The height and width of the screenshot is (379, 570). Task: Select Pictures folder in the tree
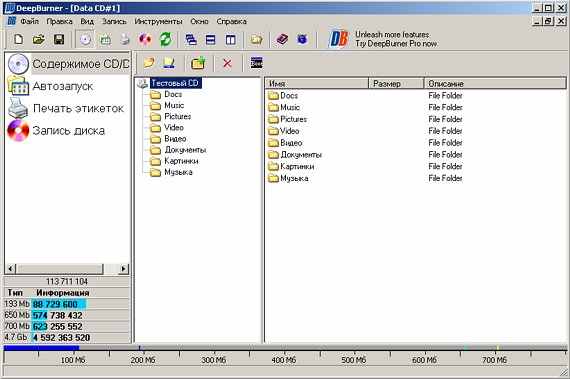tap(178, 117)
